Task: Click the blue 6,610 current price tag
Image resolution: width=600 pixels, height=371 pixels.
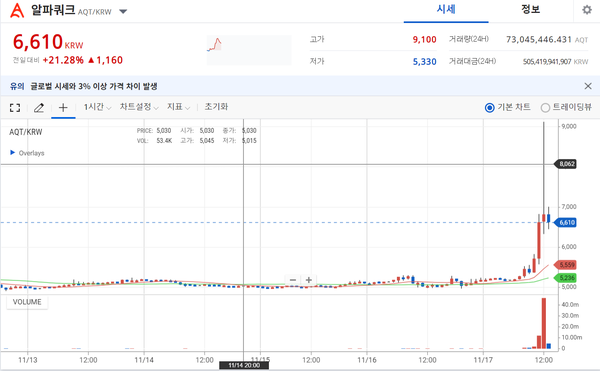Action: (566, 223)
